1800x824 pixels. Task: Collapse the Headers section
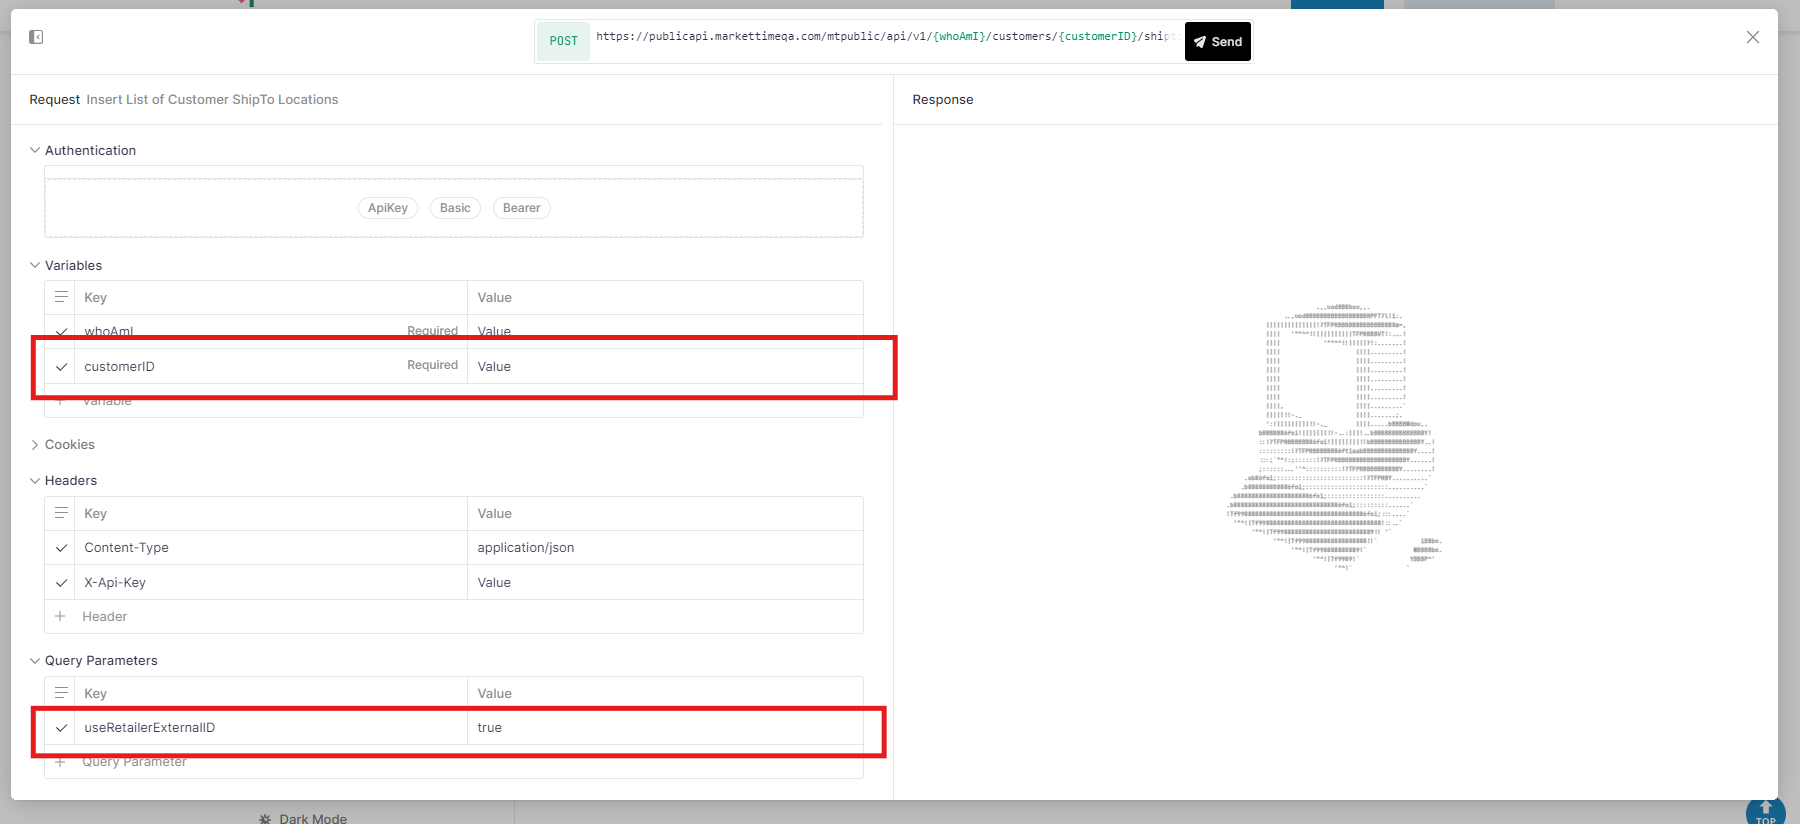tap(35, 481)
